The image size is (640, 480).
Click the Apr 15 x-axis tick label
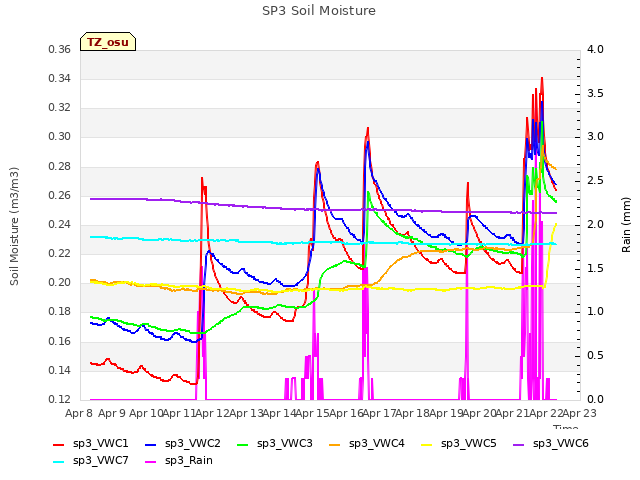click(313, 413)
